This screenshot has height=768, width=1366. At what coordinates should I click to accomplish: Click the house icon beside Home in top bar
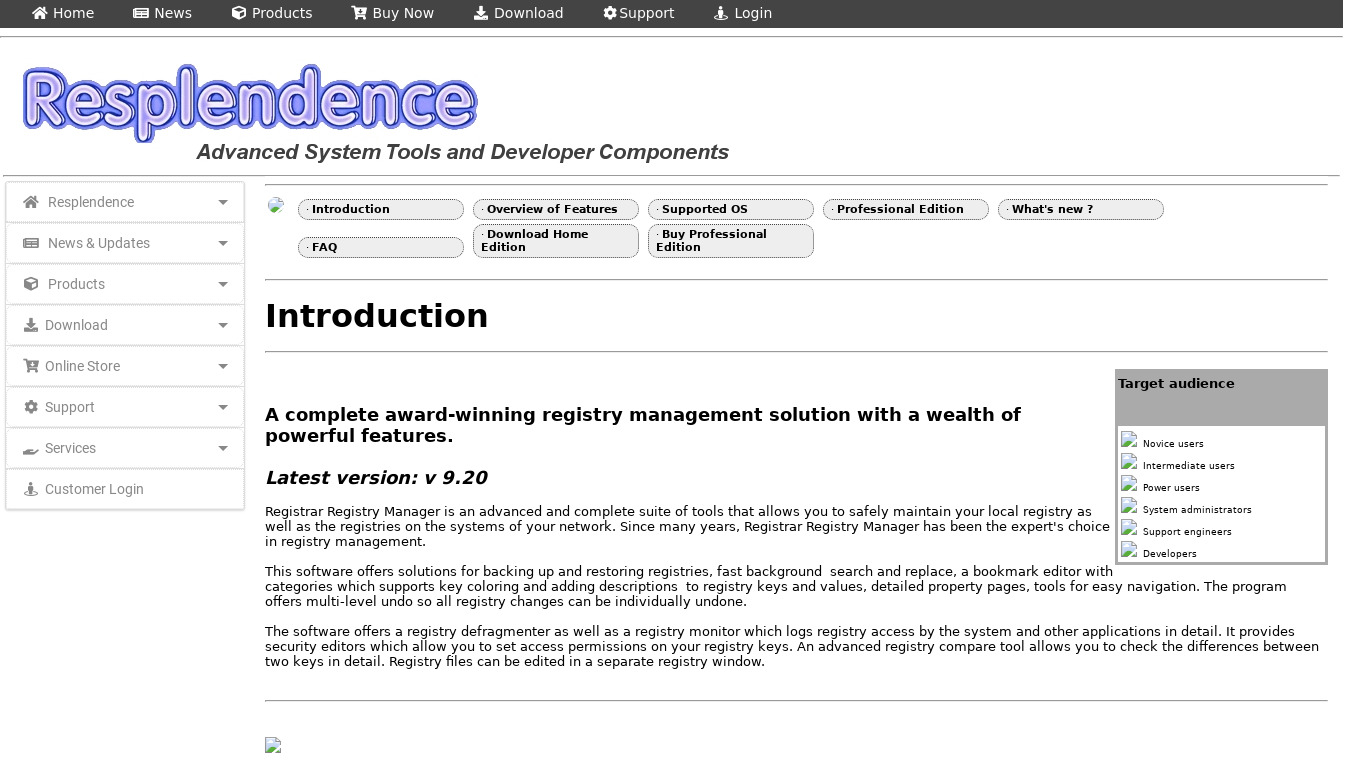point(40,13)
